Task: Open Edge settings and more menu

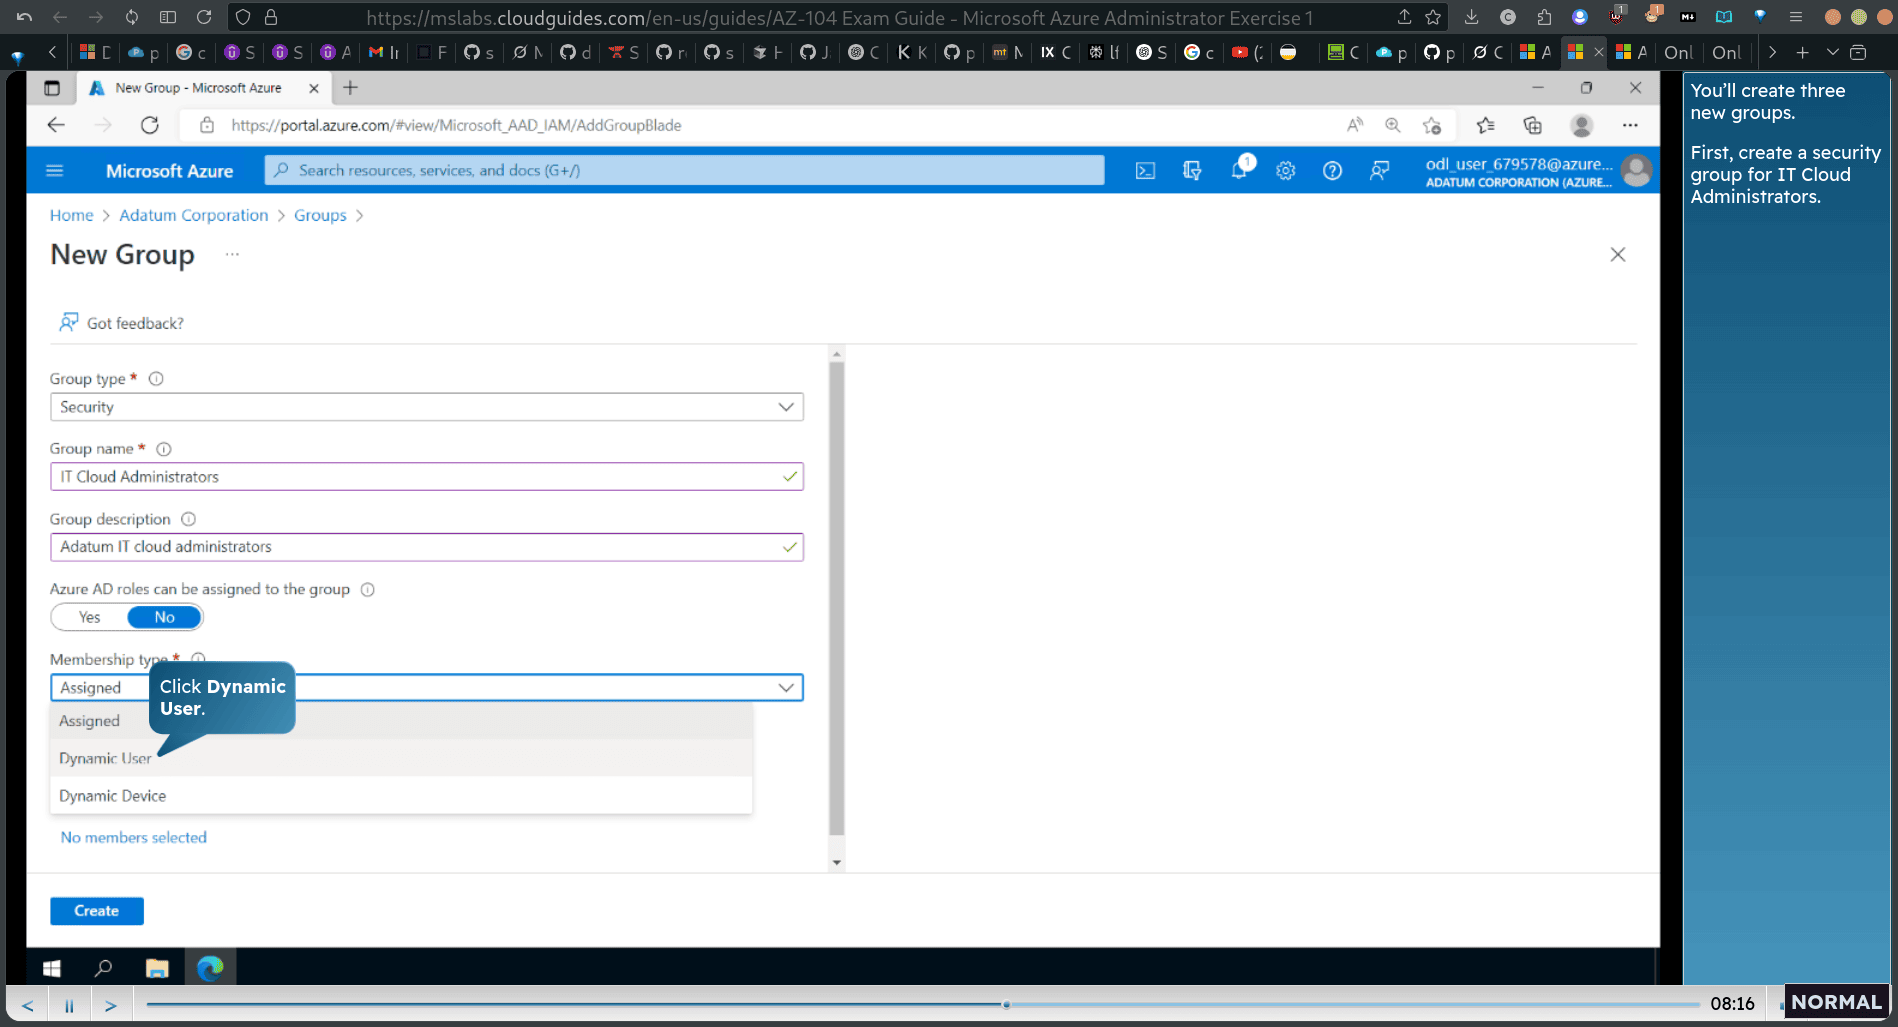Action: click(x=1630, y=125)
